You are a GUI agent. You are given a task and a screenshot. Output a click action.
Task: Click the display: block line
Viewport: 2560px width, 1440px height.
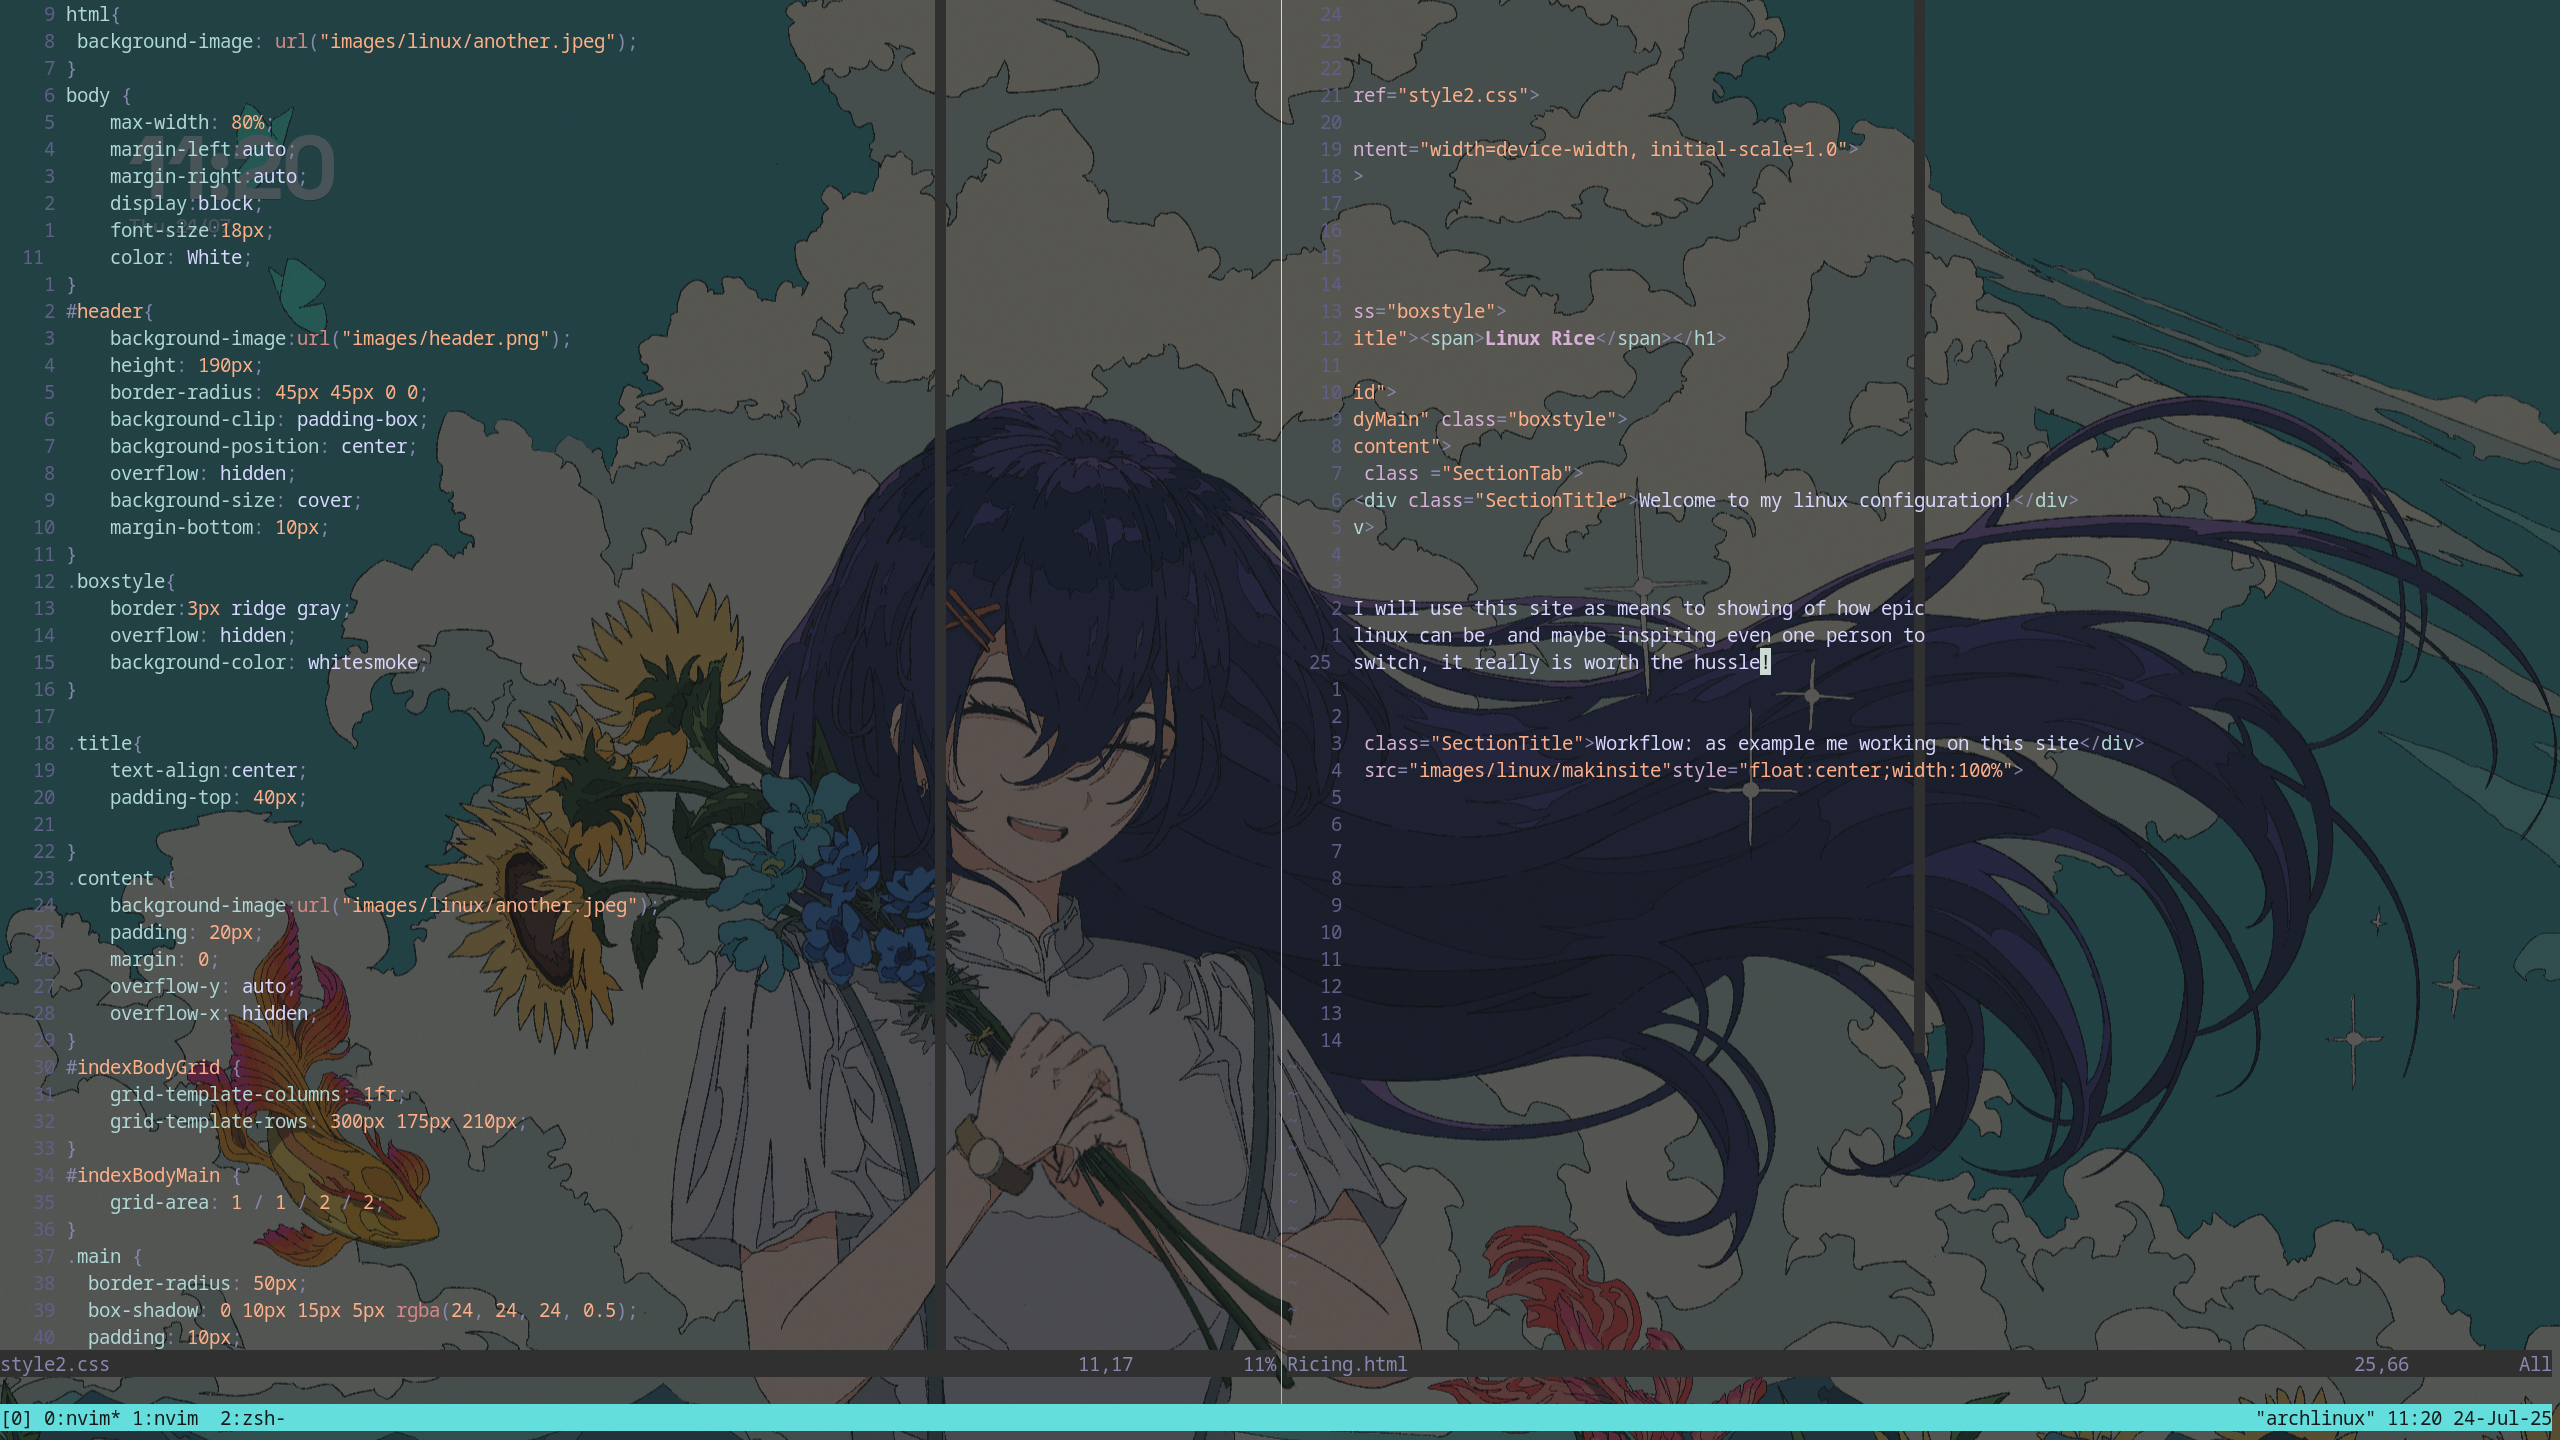(x=187, y=203)
